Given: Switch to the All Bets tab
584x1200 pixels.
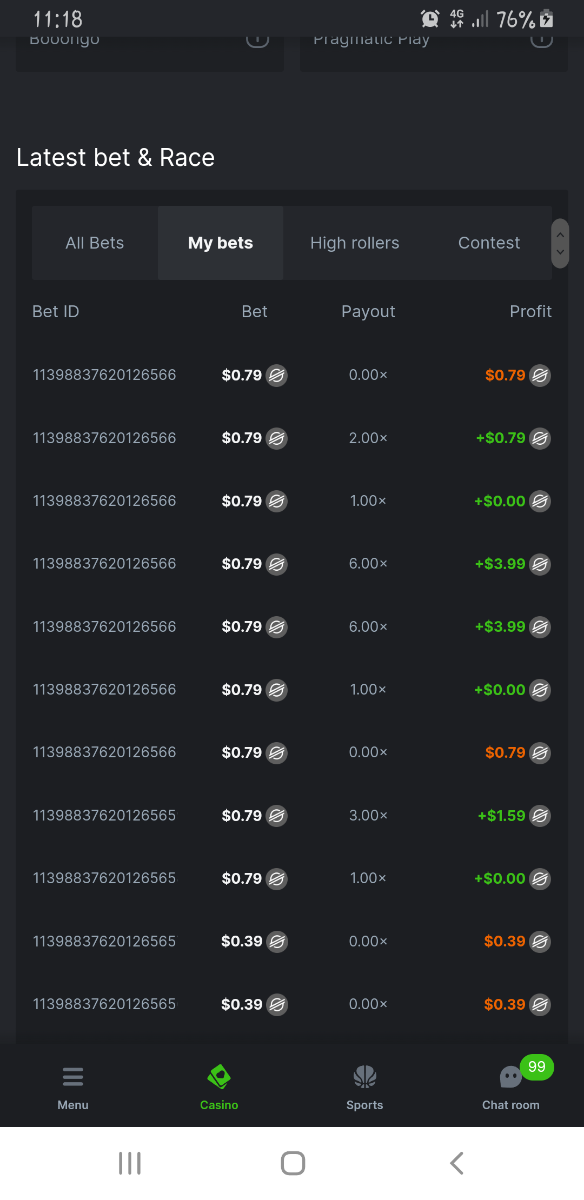Looking at the screenshot, I should click(95, 243).
